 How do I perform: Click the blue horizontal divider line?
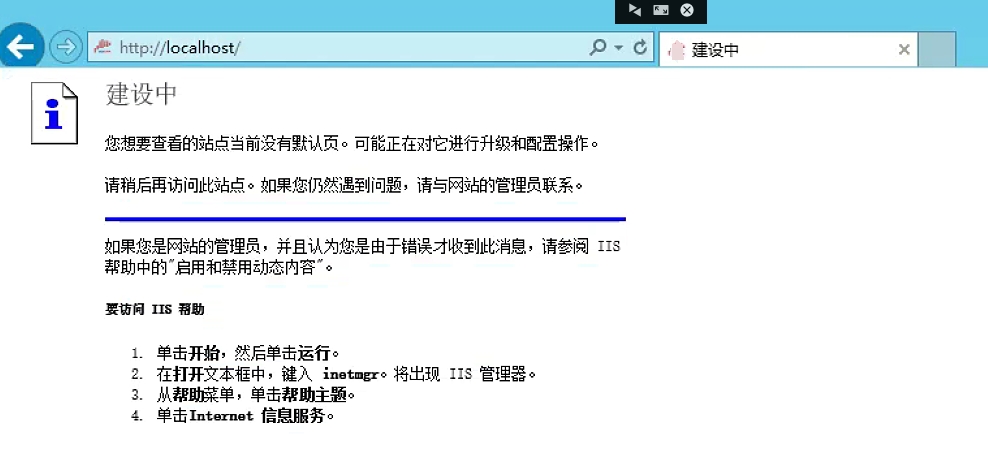click(x=365, y=218)
